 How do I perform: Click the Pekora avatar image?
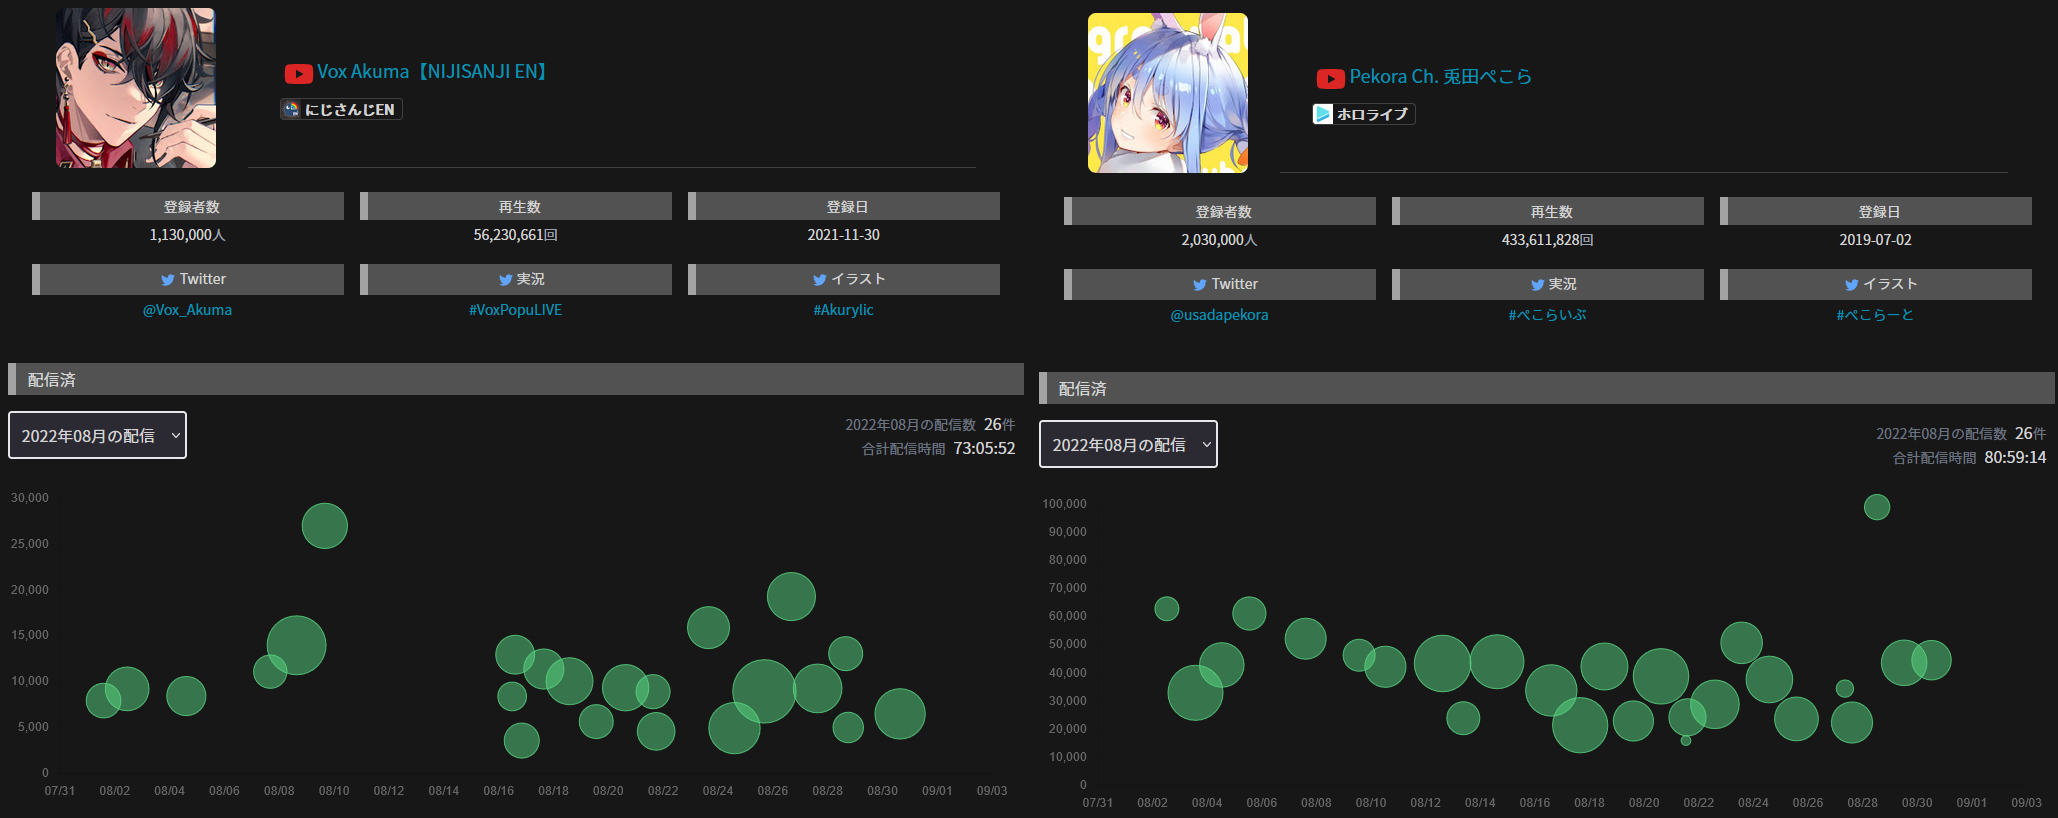coord(1168,93)
